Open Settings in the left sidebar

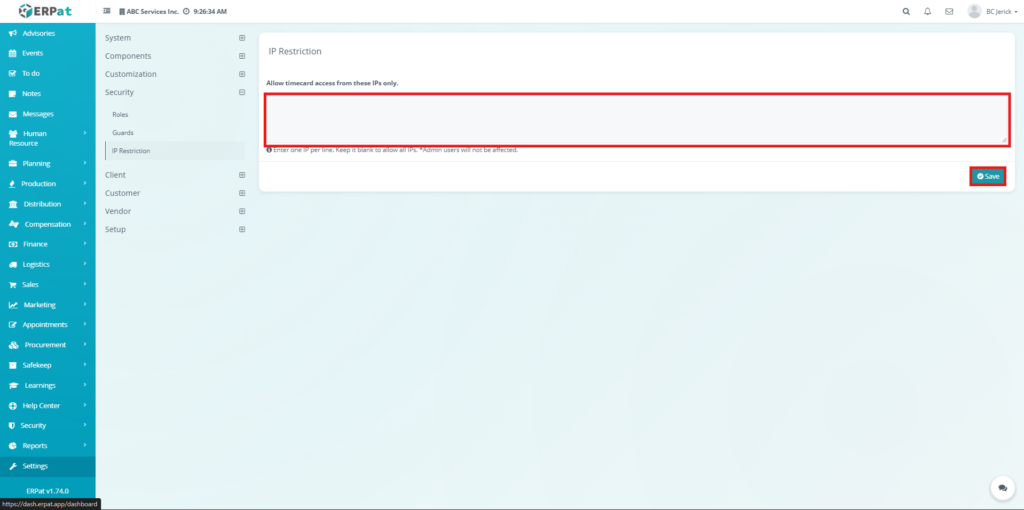35,466
